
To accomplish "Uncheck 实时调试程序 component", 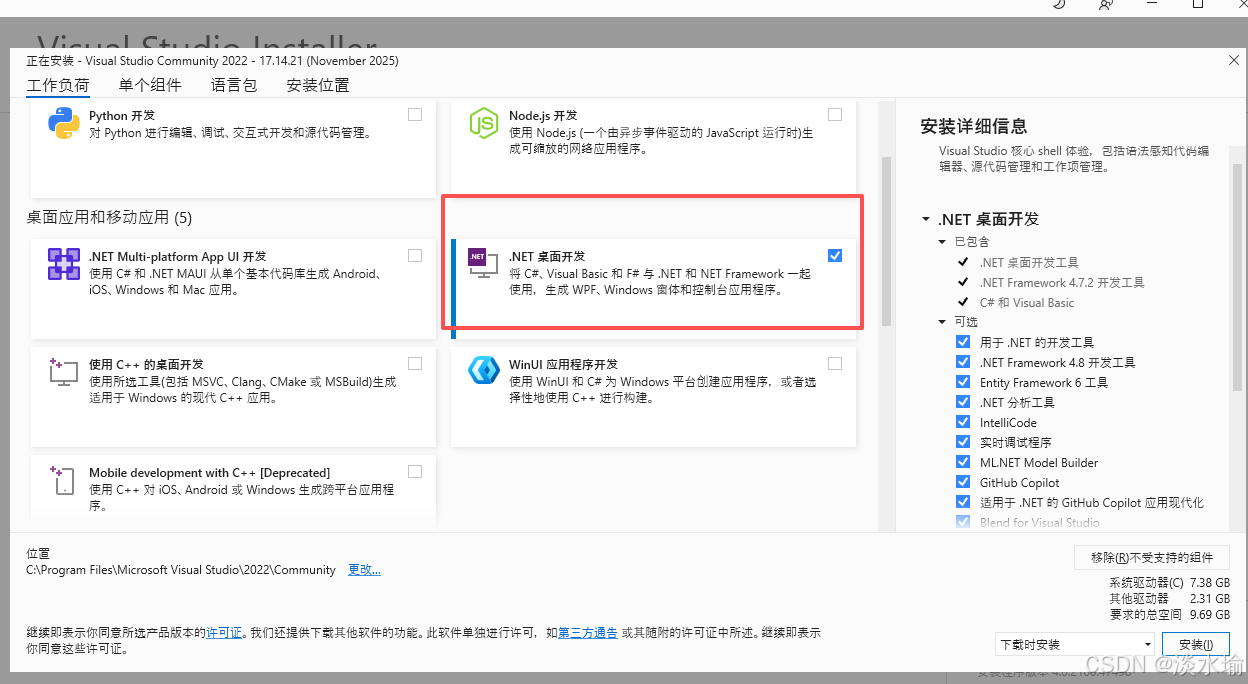I will [x=963, y=442].
